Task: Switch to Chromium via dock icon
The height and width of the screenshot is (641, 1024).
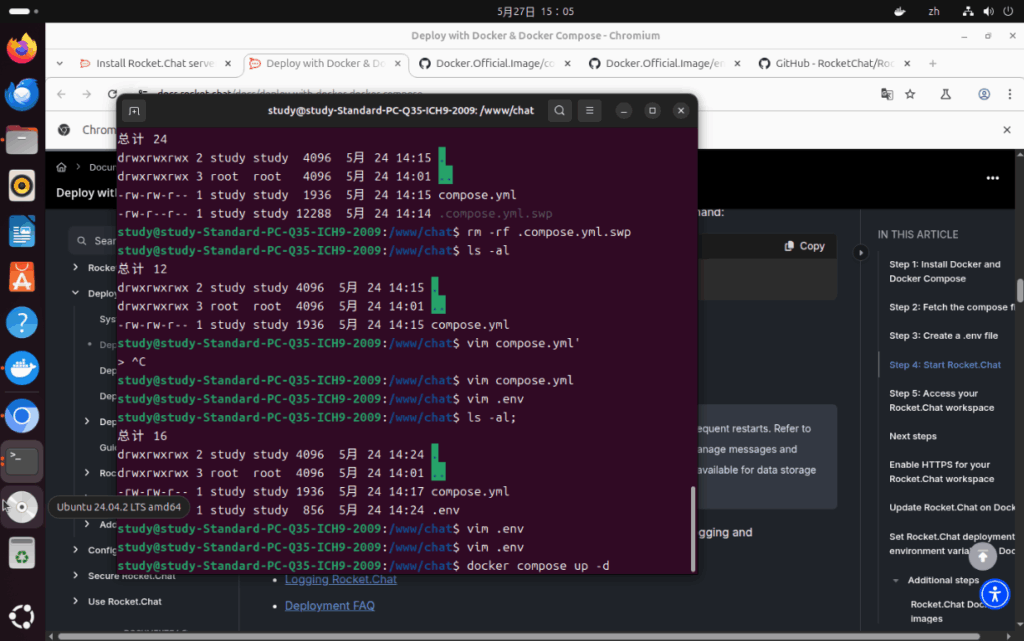Action: 22,416
